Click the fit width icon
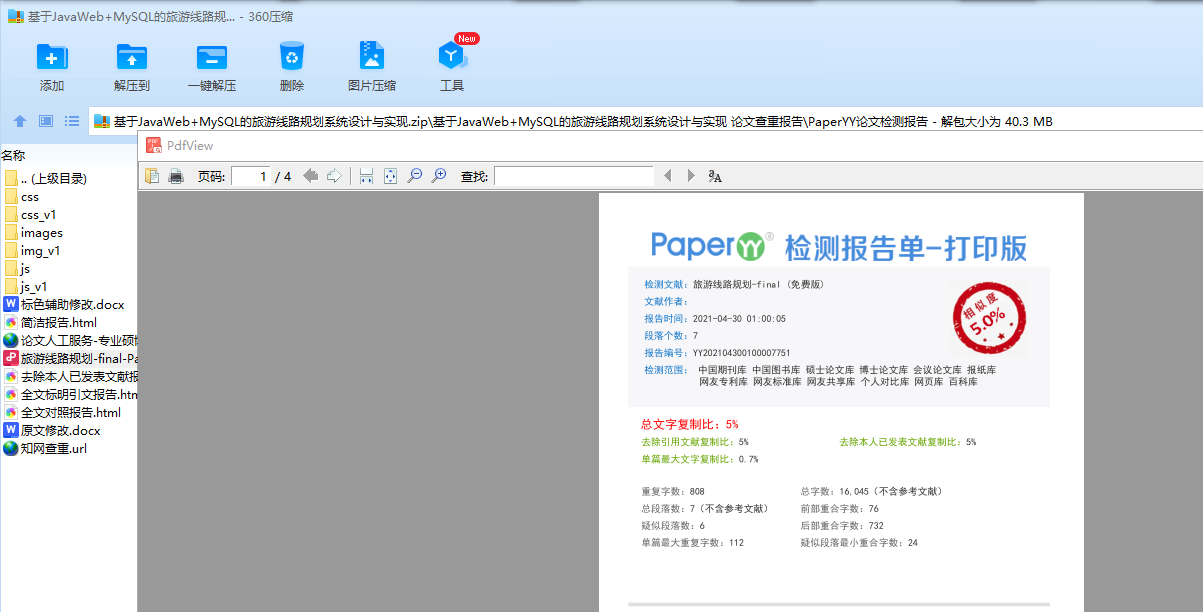 (x=366, y=176)
